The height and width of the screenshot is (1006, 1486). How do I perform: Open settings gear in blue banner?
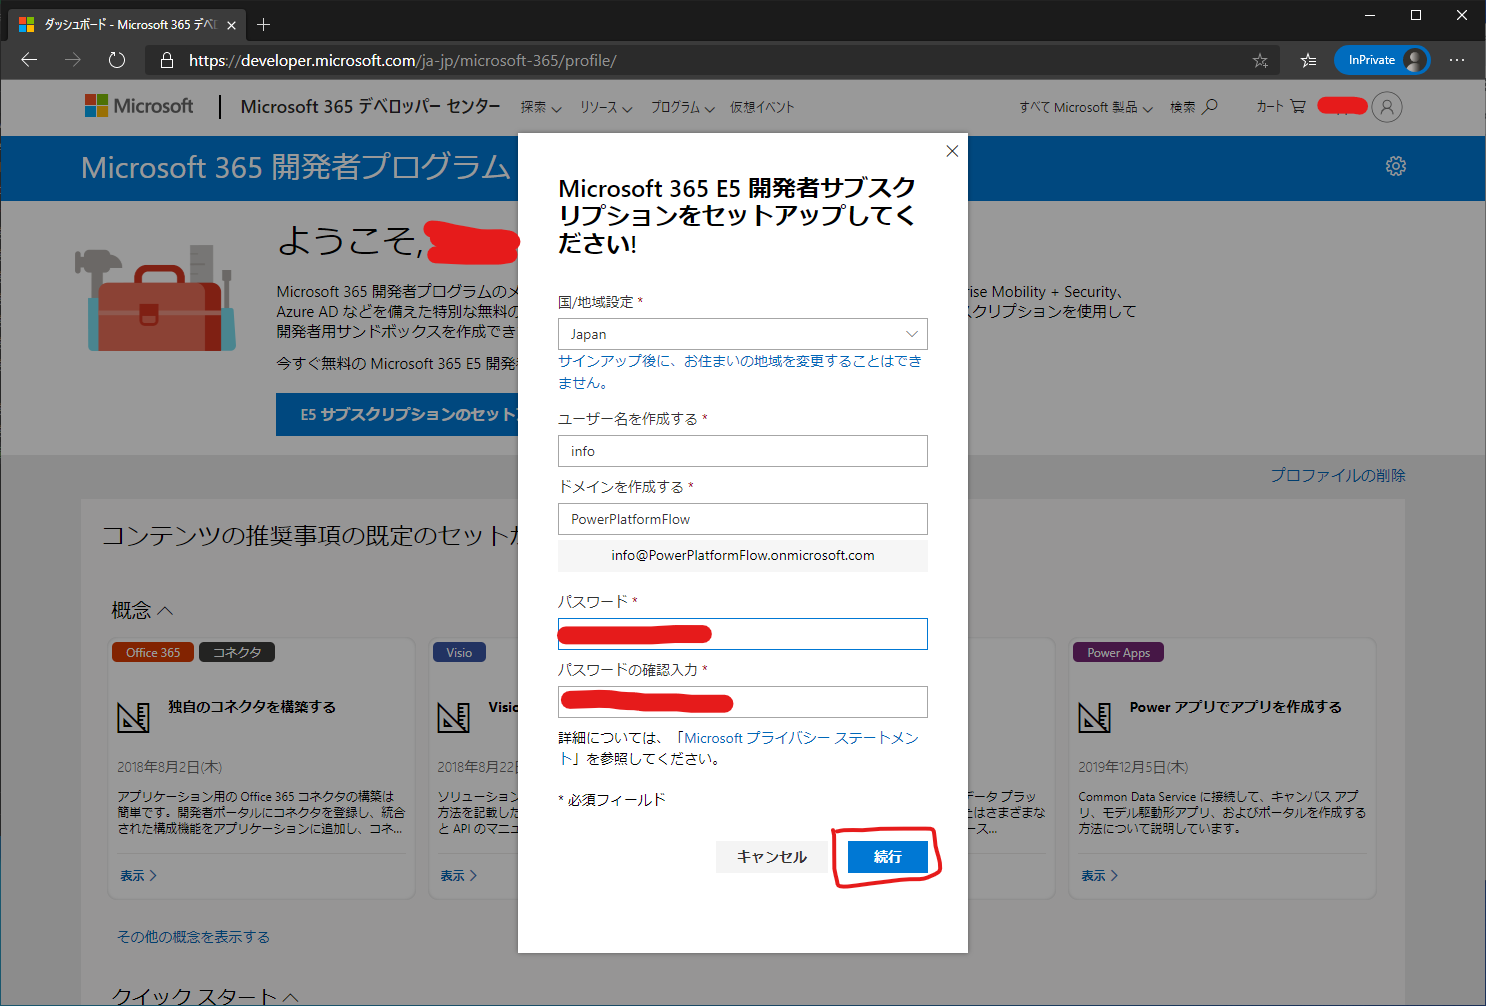coord(1396,166)
